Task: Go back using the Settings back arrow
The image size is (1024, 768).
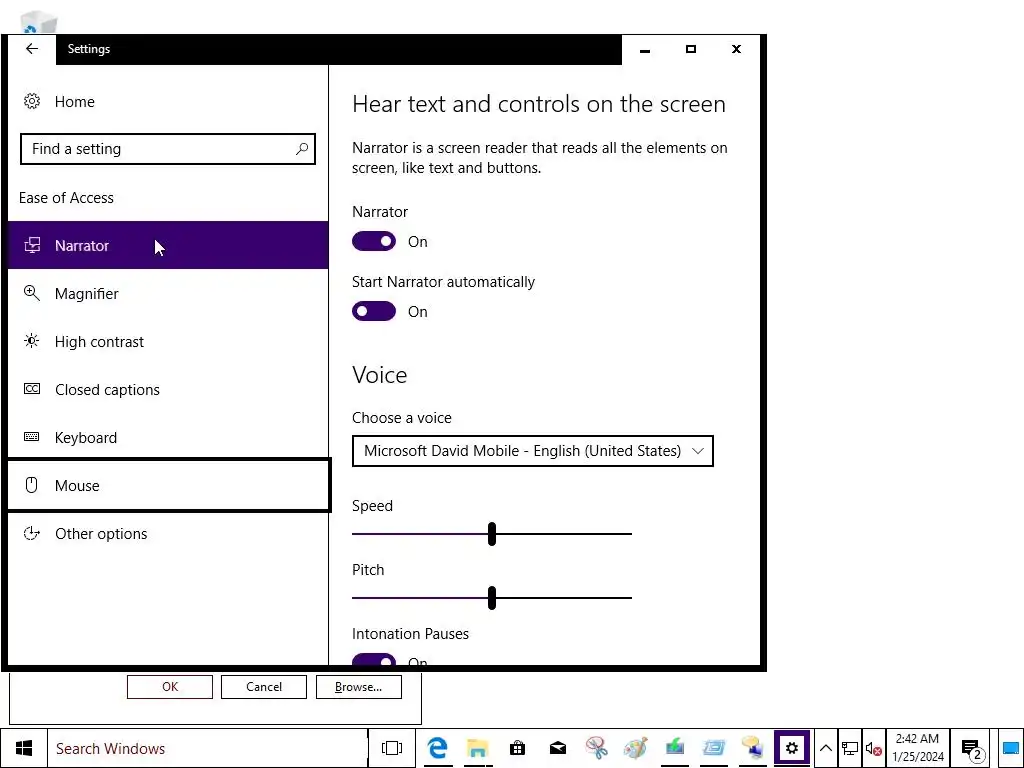Action: click(x=31, y=49)
